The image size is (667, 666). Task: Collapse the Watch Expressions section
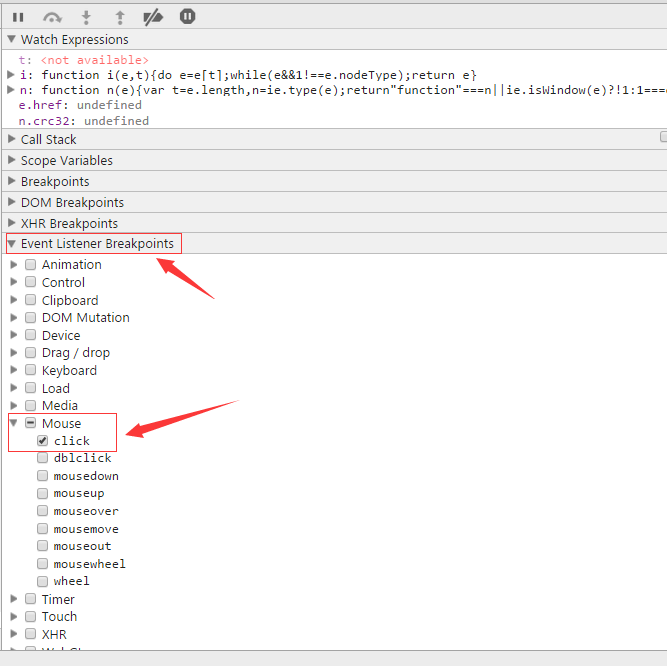click(x=12, y=40)
